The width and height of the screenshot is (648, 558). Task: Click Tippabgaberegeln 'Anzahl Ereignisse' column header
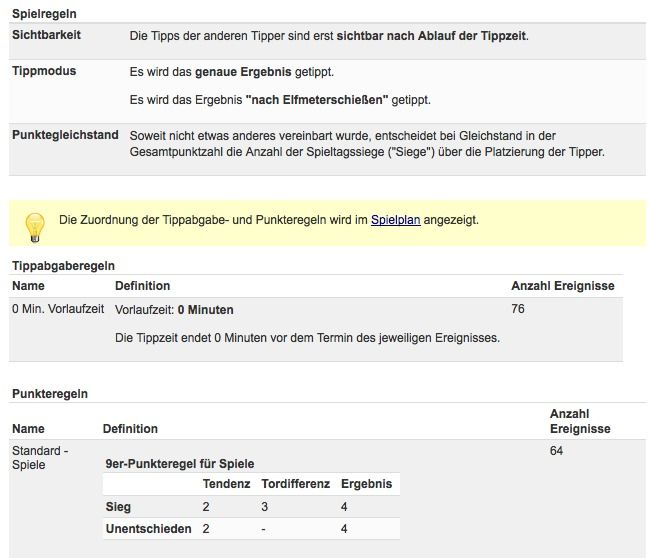point(562,286)
